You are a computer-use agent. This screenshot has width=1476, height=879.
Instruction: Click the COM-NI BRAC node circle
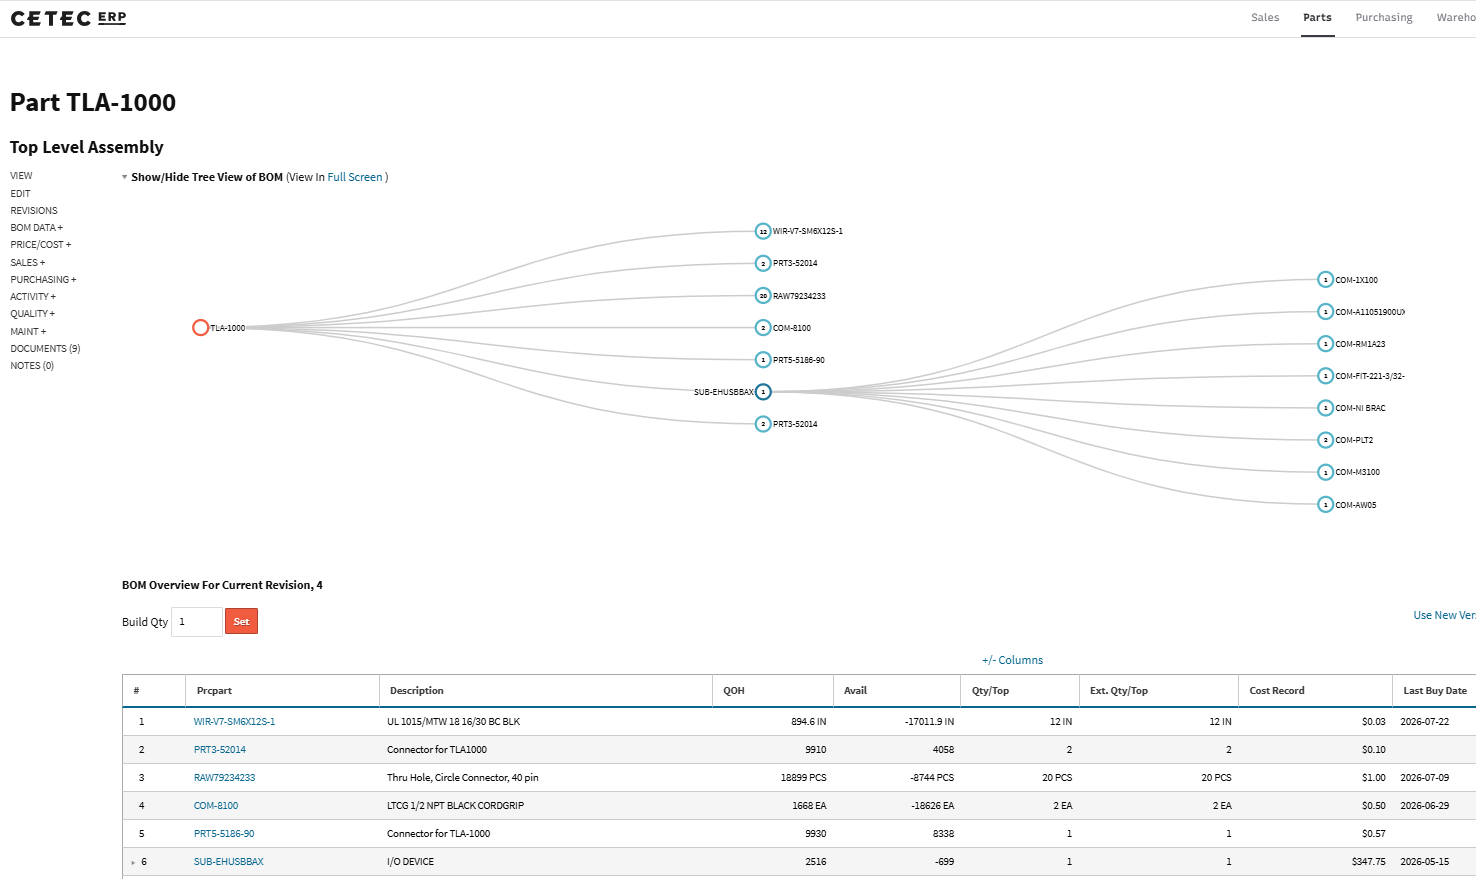pyautogui.click(x=1325, y=408)
